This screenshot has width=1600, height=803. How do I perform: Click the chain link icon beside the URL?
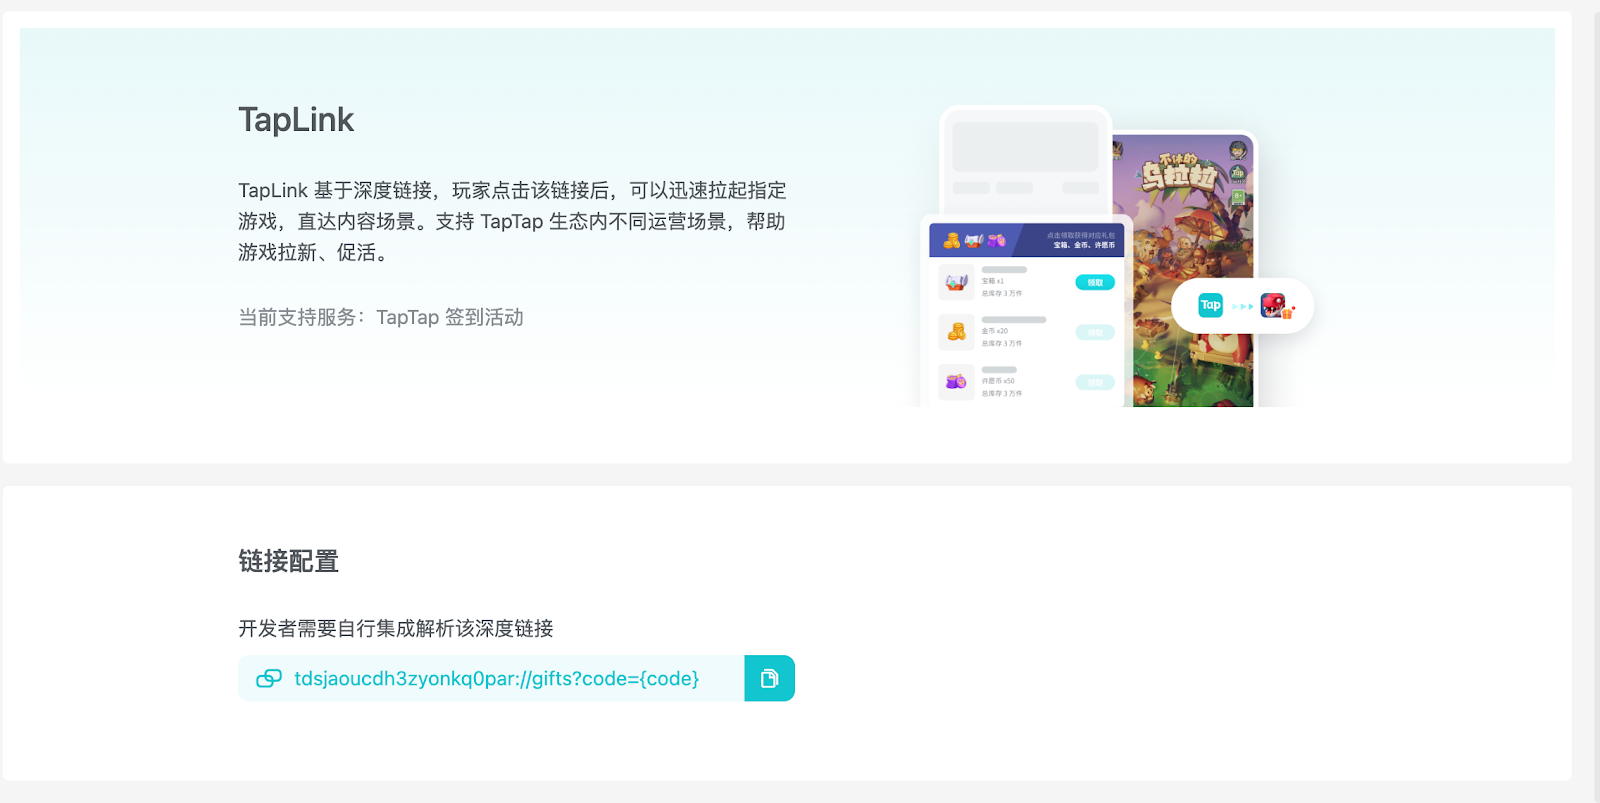tap(269, 679)
